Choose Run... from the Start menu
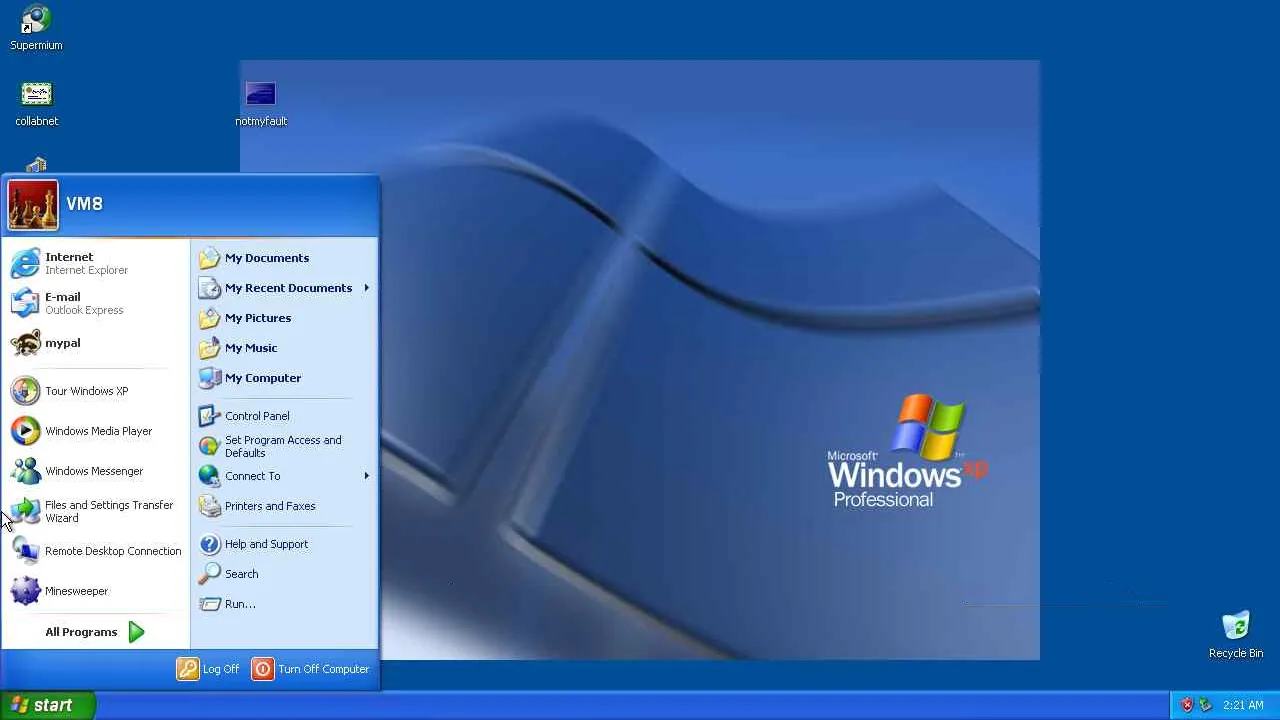Screen dimensions: 1280x720 pyautogui.click(x=284, y=604)
